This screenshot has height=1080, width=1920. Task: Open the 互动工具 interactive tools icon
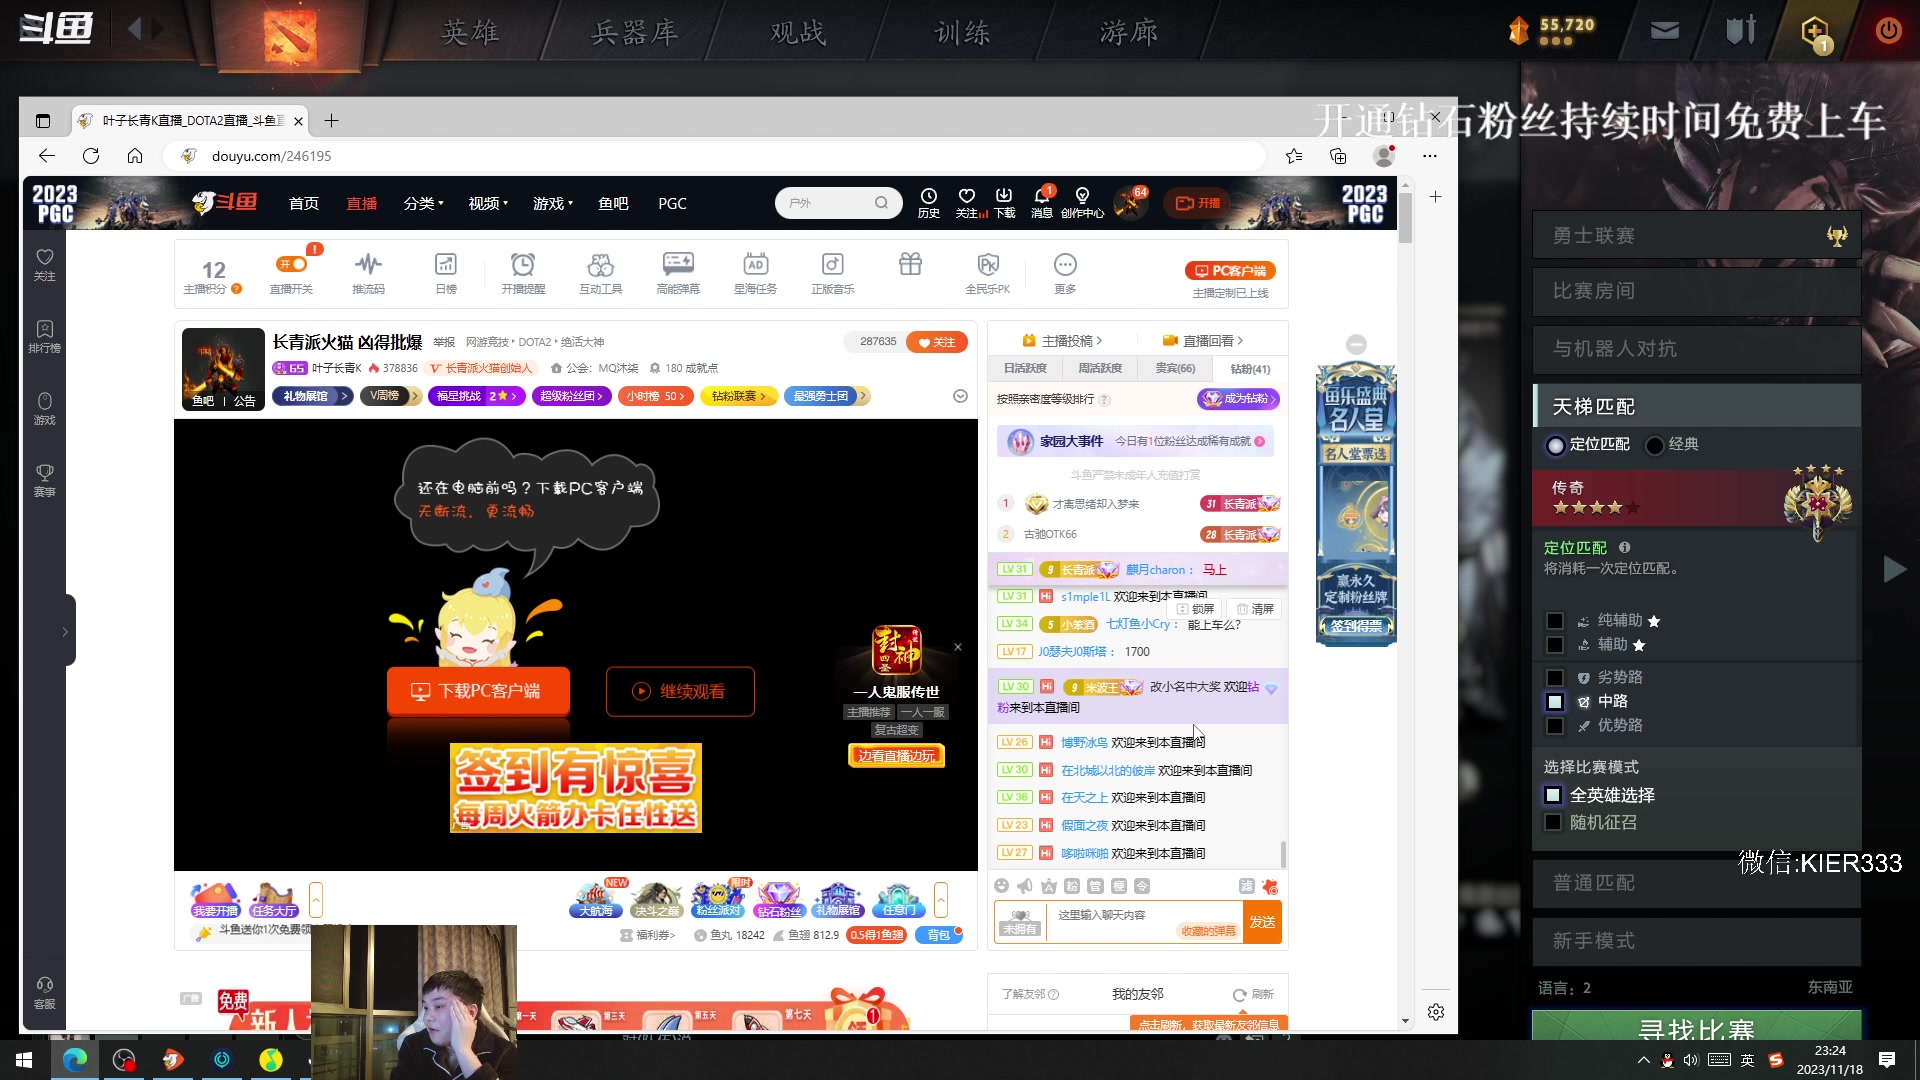point(601,270)
